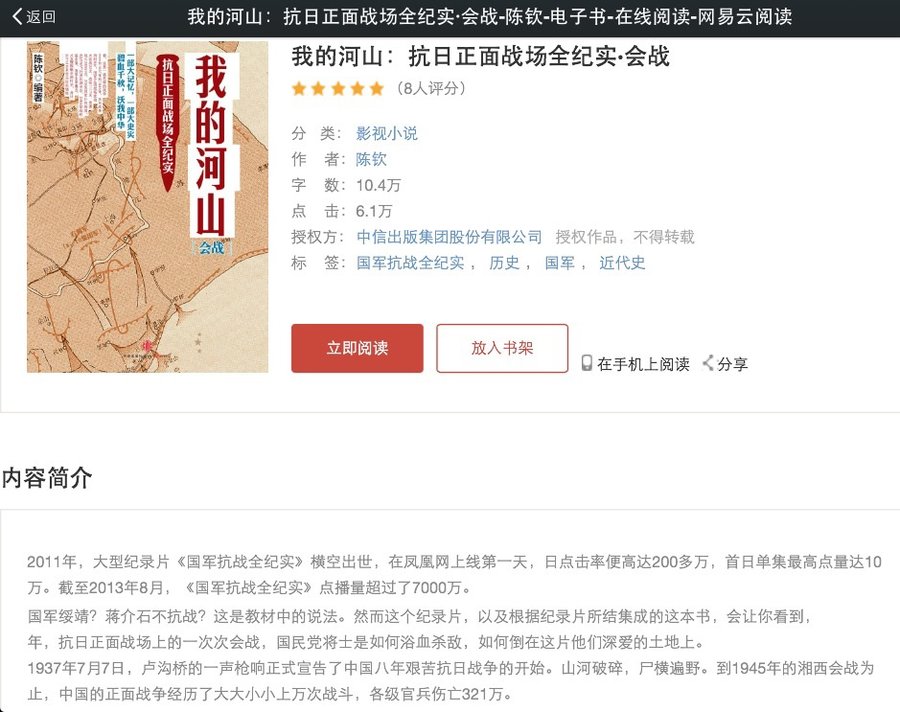This screenshot has height=712, width=900.
Task: Click the 我的河山 book cover image
Action: pos(147,207)
